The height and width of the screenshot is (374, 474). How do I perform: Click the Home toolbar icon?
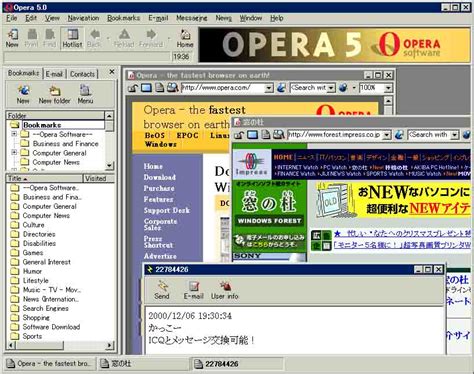tap(185, 38)
